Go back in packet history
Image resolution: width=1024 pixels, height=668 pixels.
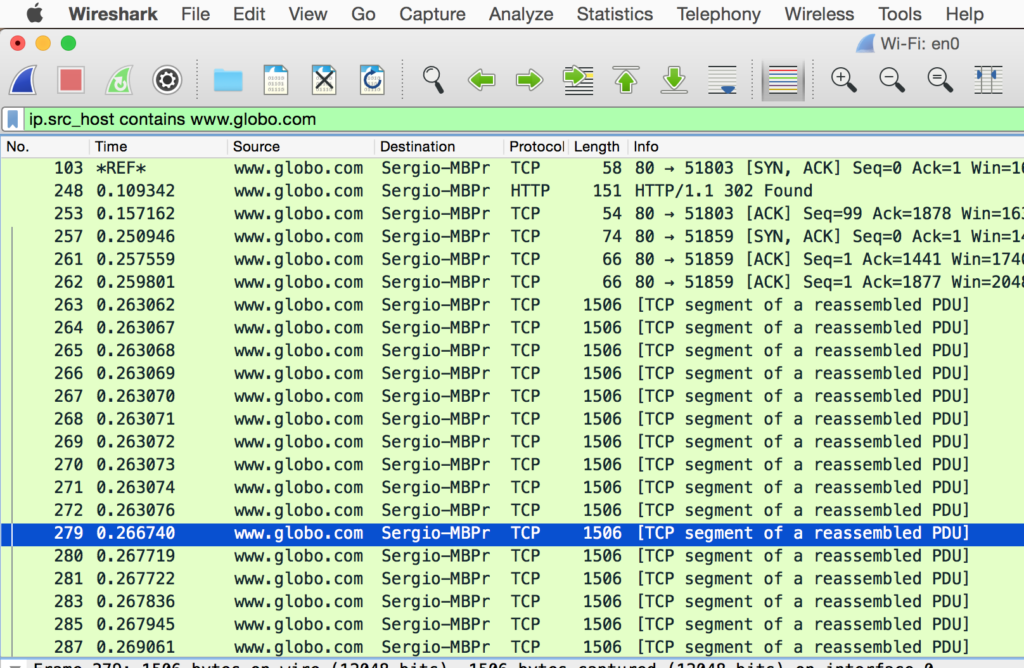pyautogui.click(x=481, y=80)
